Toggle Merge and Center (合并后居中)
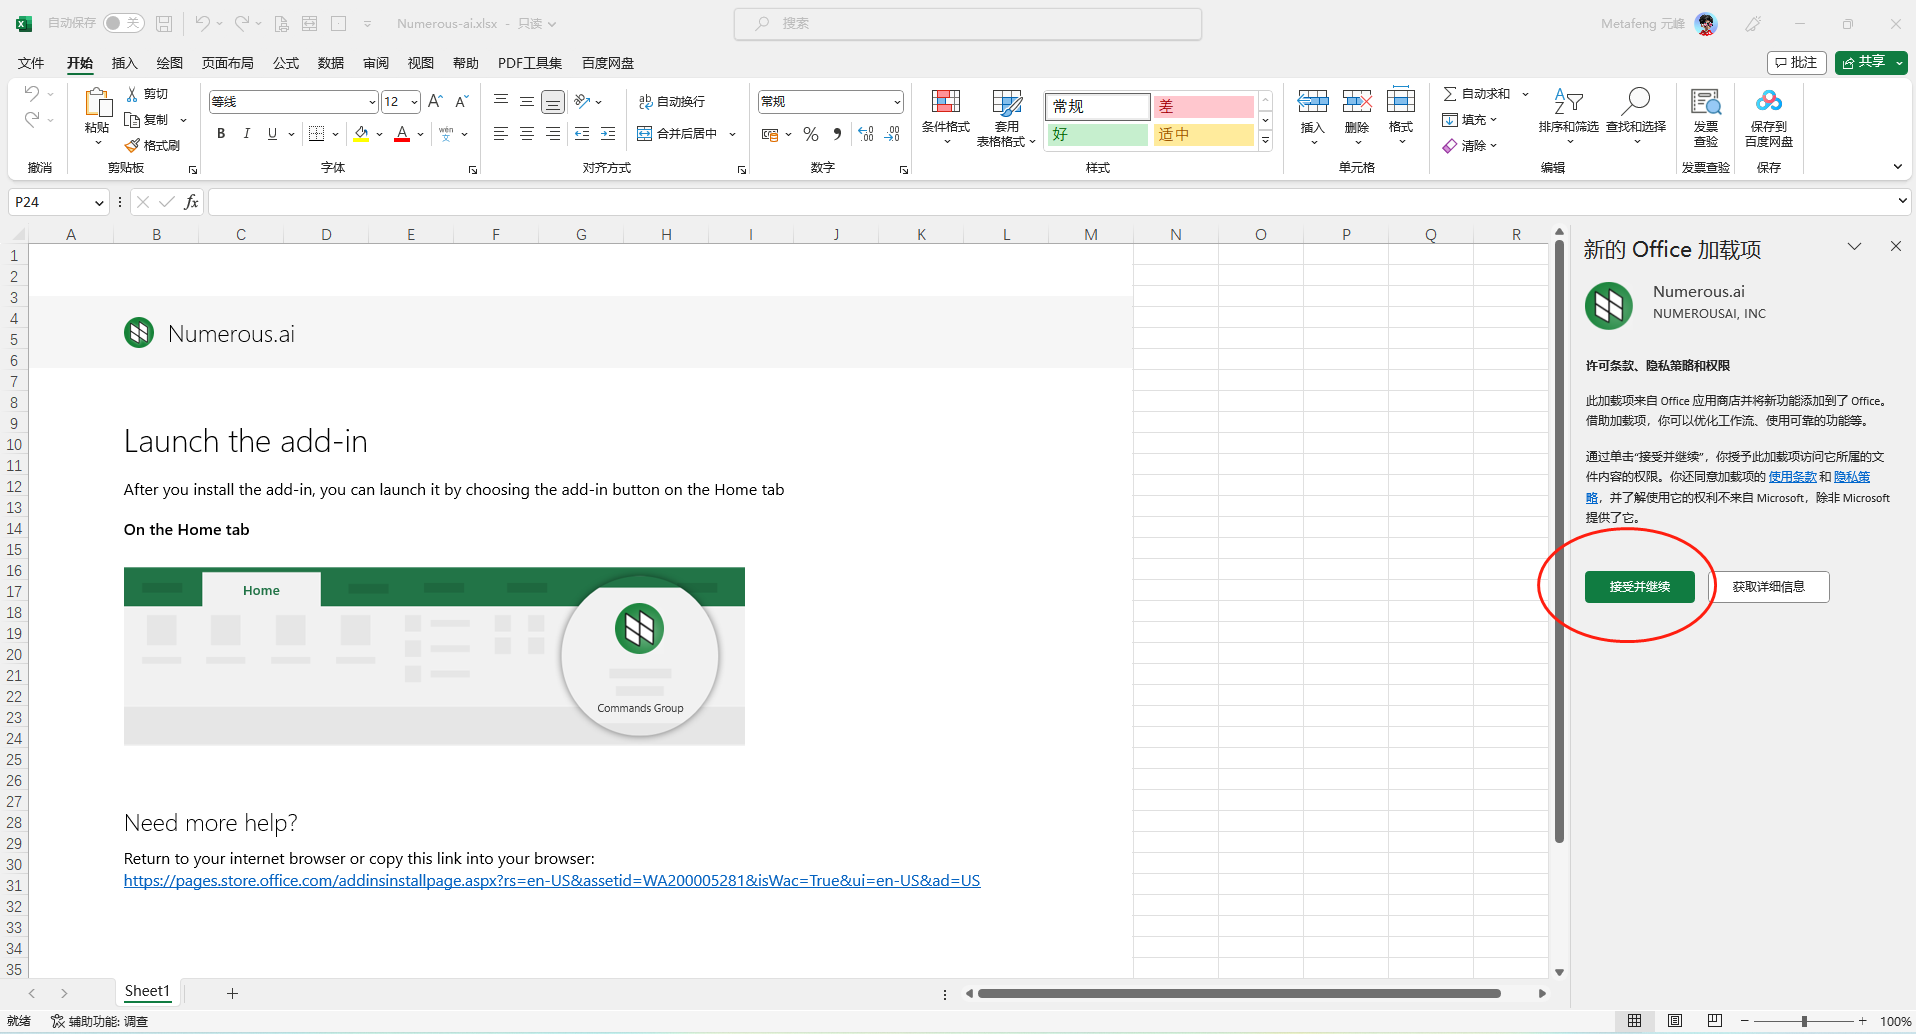The width and height of the screenshot is (1916, 1034). tap(678, 133)
